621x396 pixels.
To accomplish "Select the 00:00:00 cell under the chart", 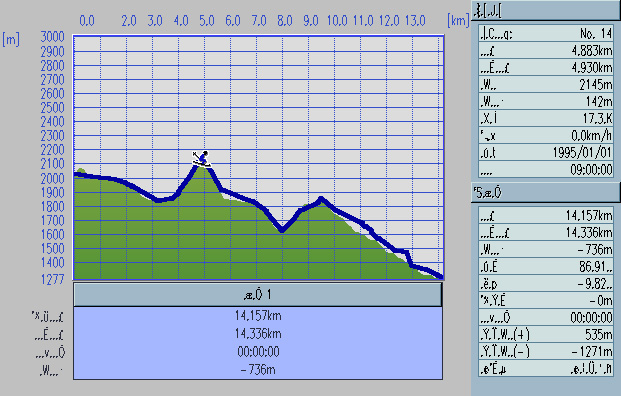I will 258,352.
